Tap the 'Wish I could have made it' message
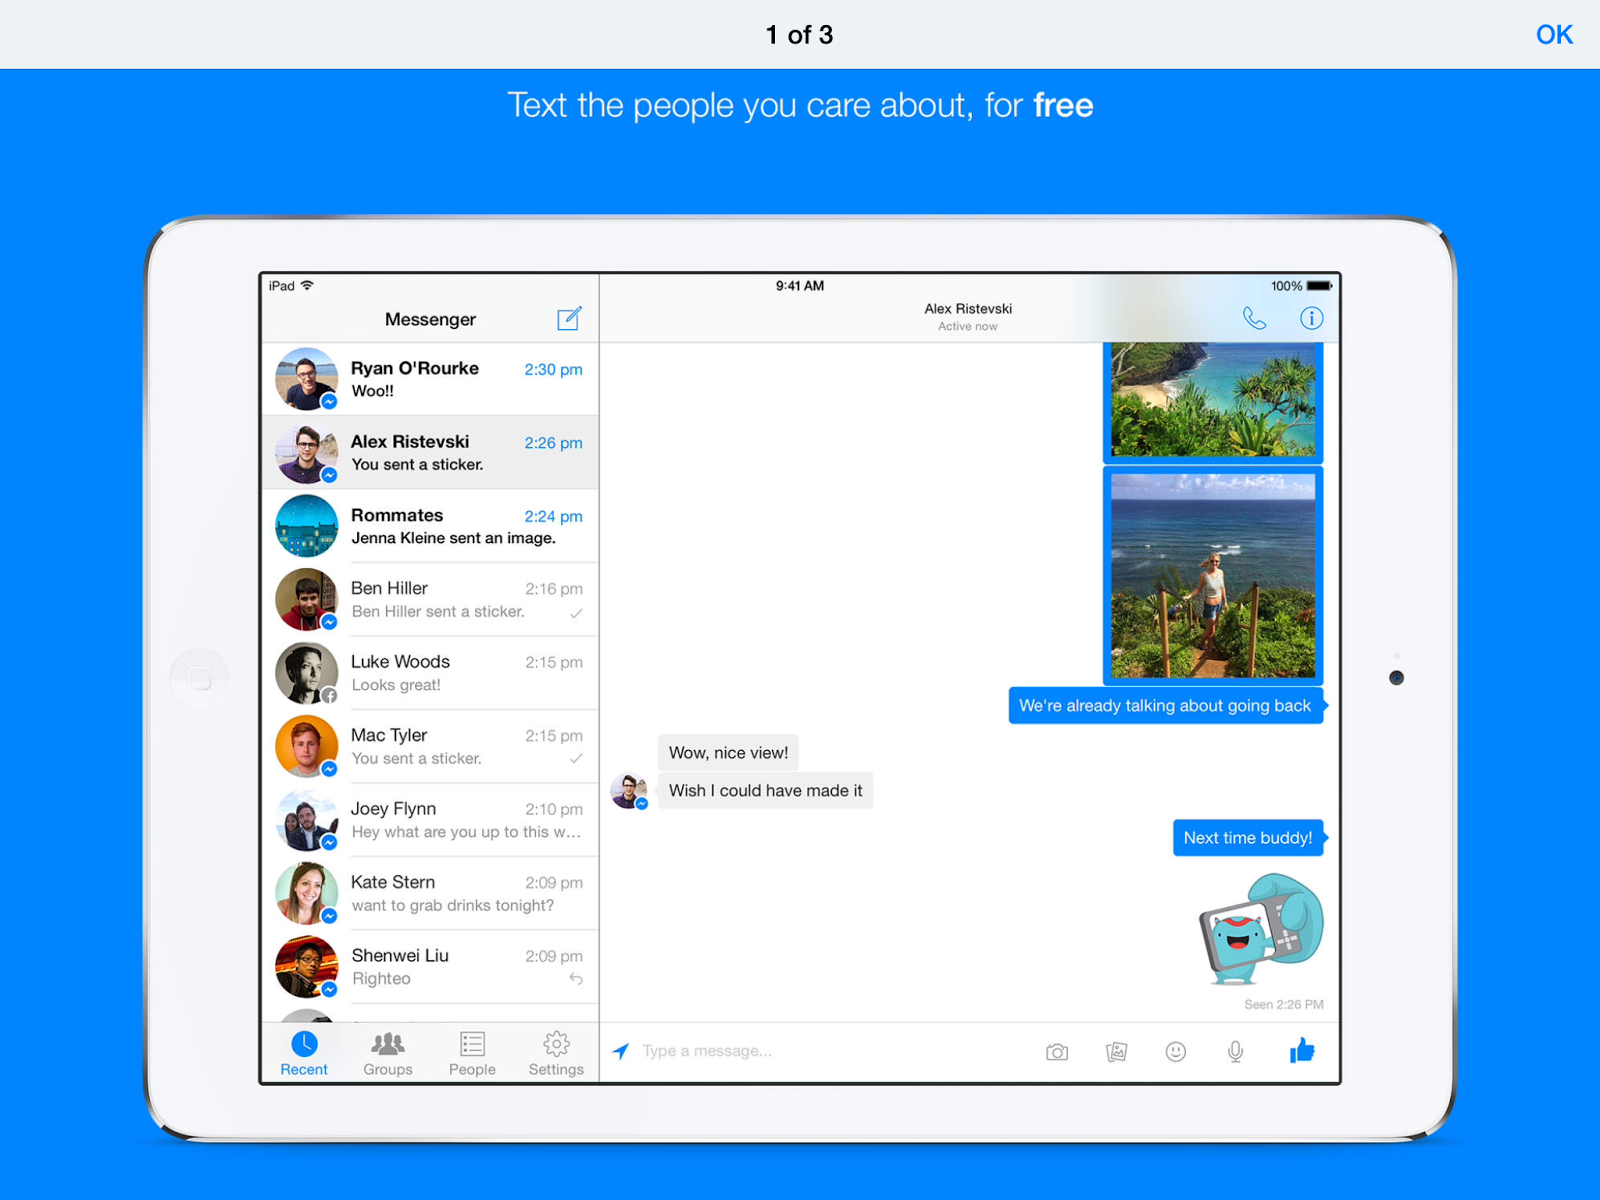Viewport: 1600px width, 1200px height. click(765, 790)
